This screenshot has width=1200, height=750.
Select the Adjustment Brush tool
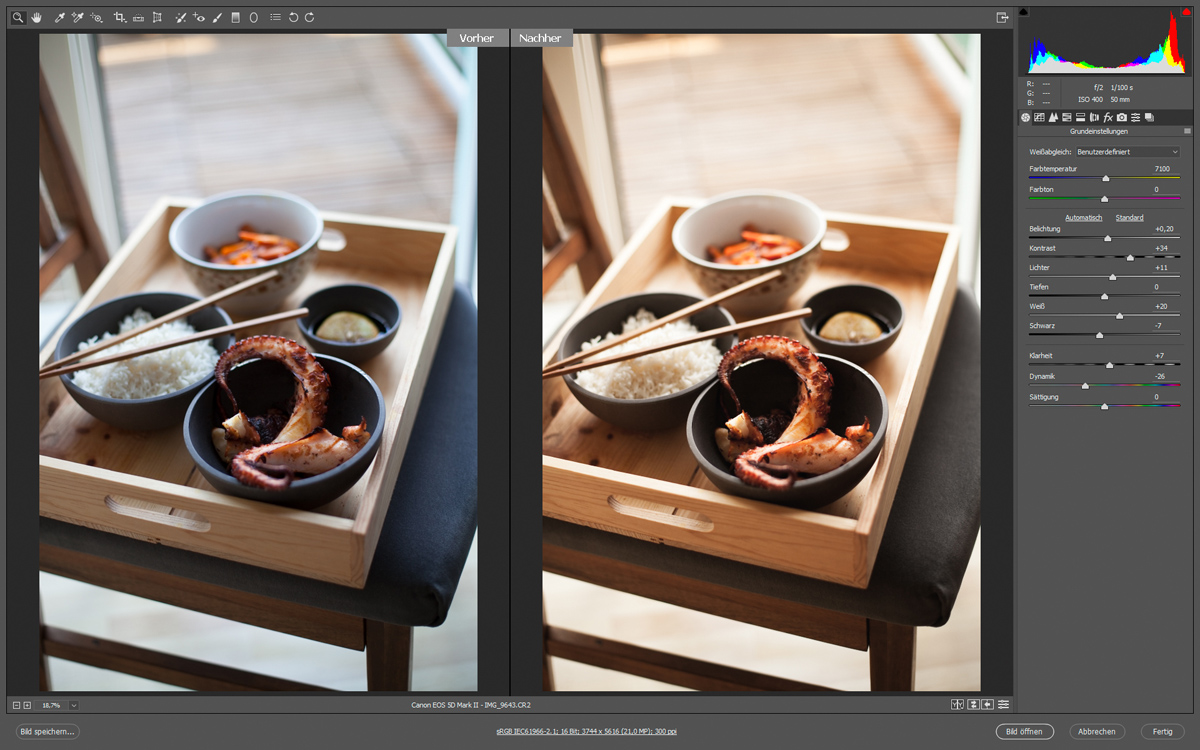pos(217,17)
